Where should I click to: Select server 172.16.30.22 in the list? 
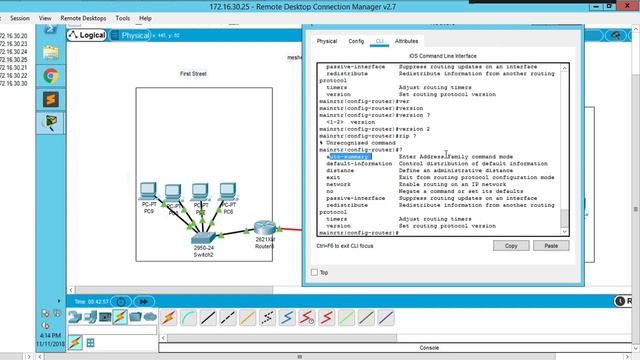click(x=14, y=76)
